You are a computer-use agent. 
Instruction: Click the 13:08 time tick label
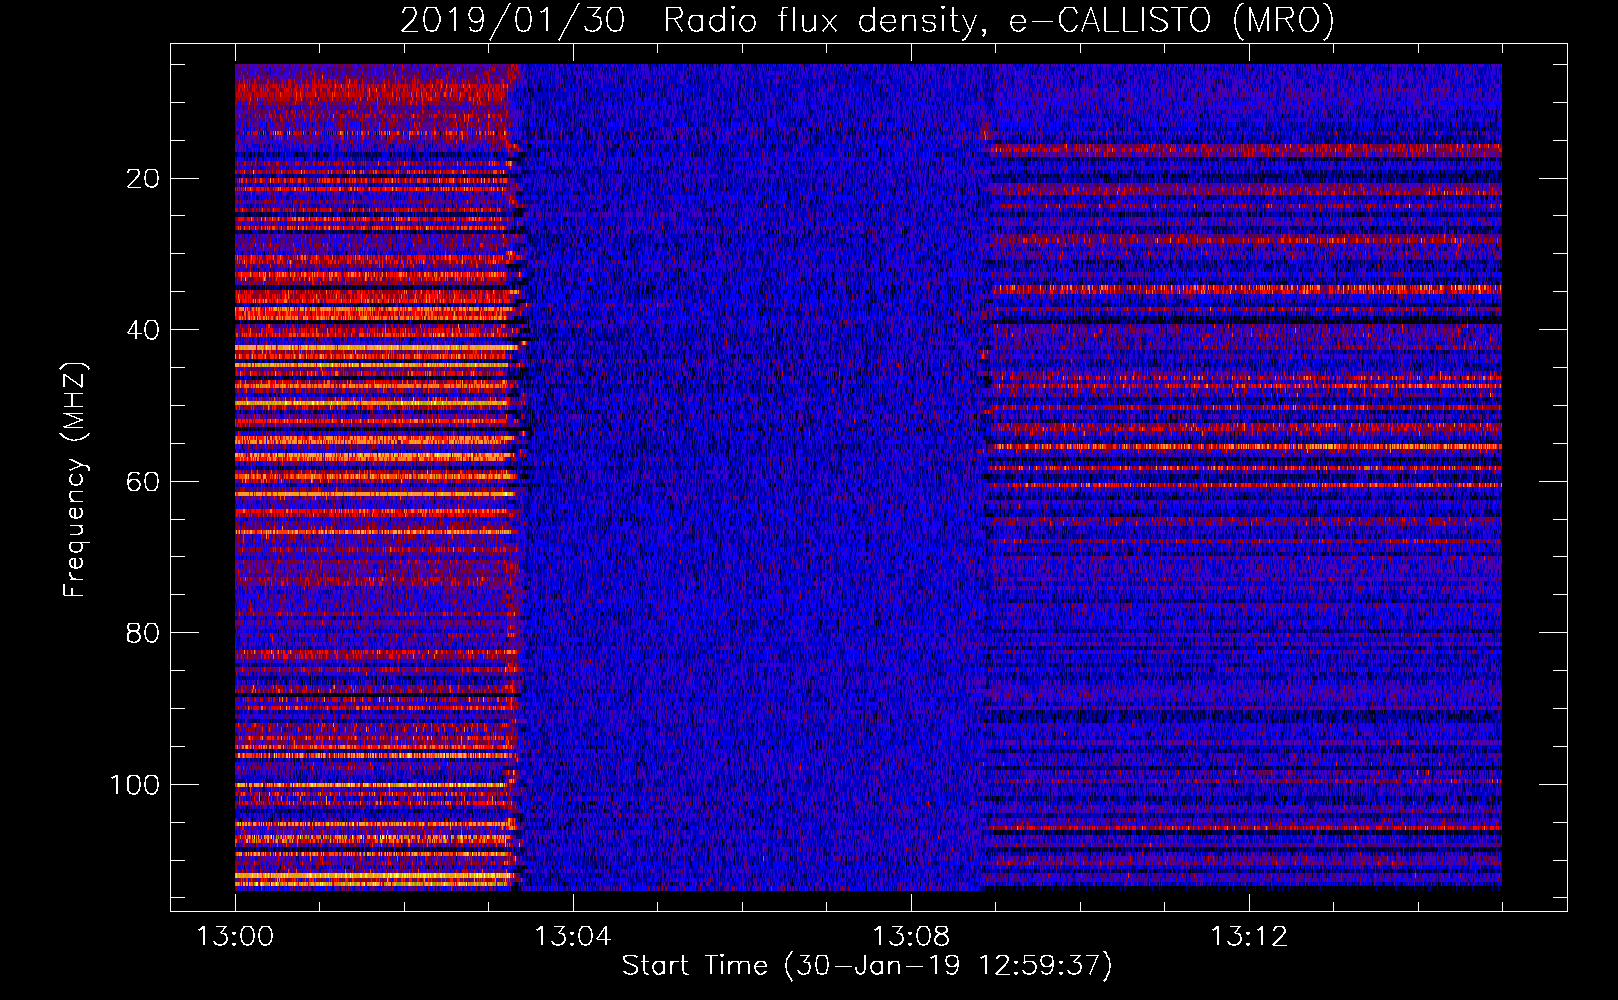[x=911, y=937]
